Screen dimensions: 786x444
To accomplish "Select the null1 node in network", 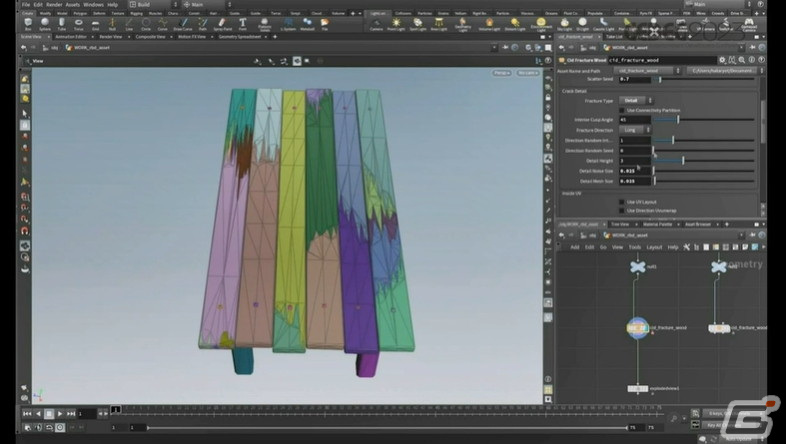I will click(638, 267).
